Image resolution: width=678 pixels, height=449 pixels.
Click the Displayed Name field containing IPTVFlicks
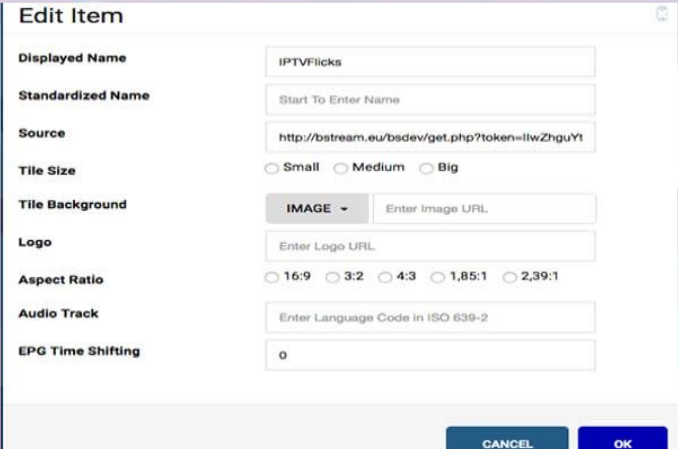coord(430,62)
